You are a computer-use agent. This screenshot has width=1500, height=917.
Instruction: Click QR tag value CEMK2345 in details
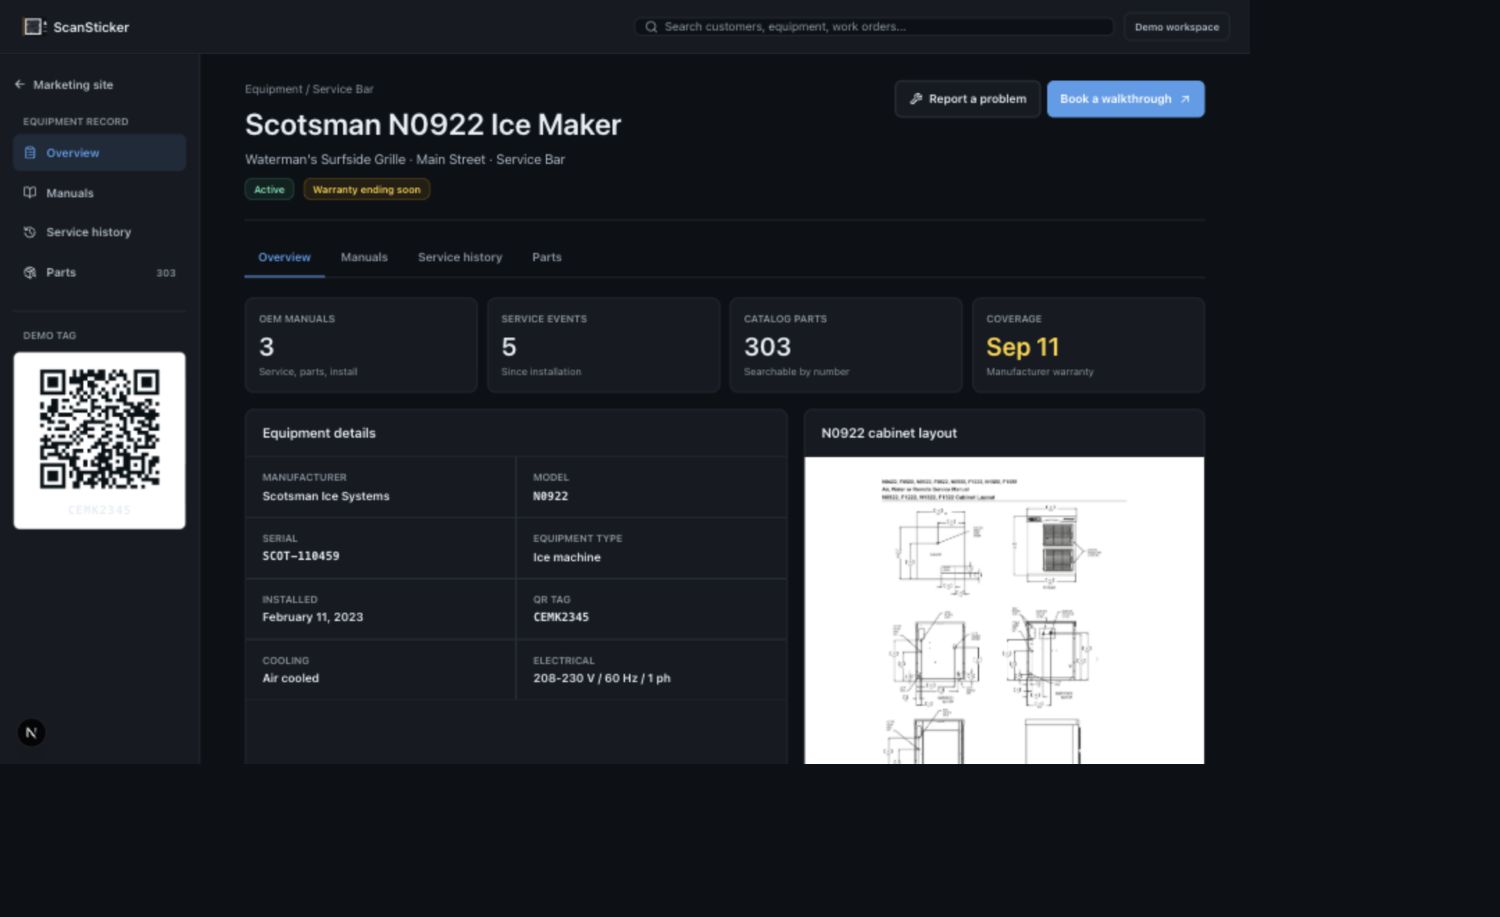tap(561, 617)
